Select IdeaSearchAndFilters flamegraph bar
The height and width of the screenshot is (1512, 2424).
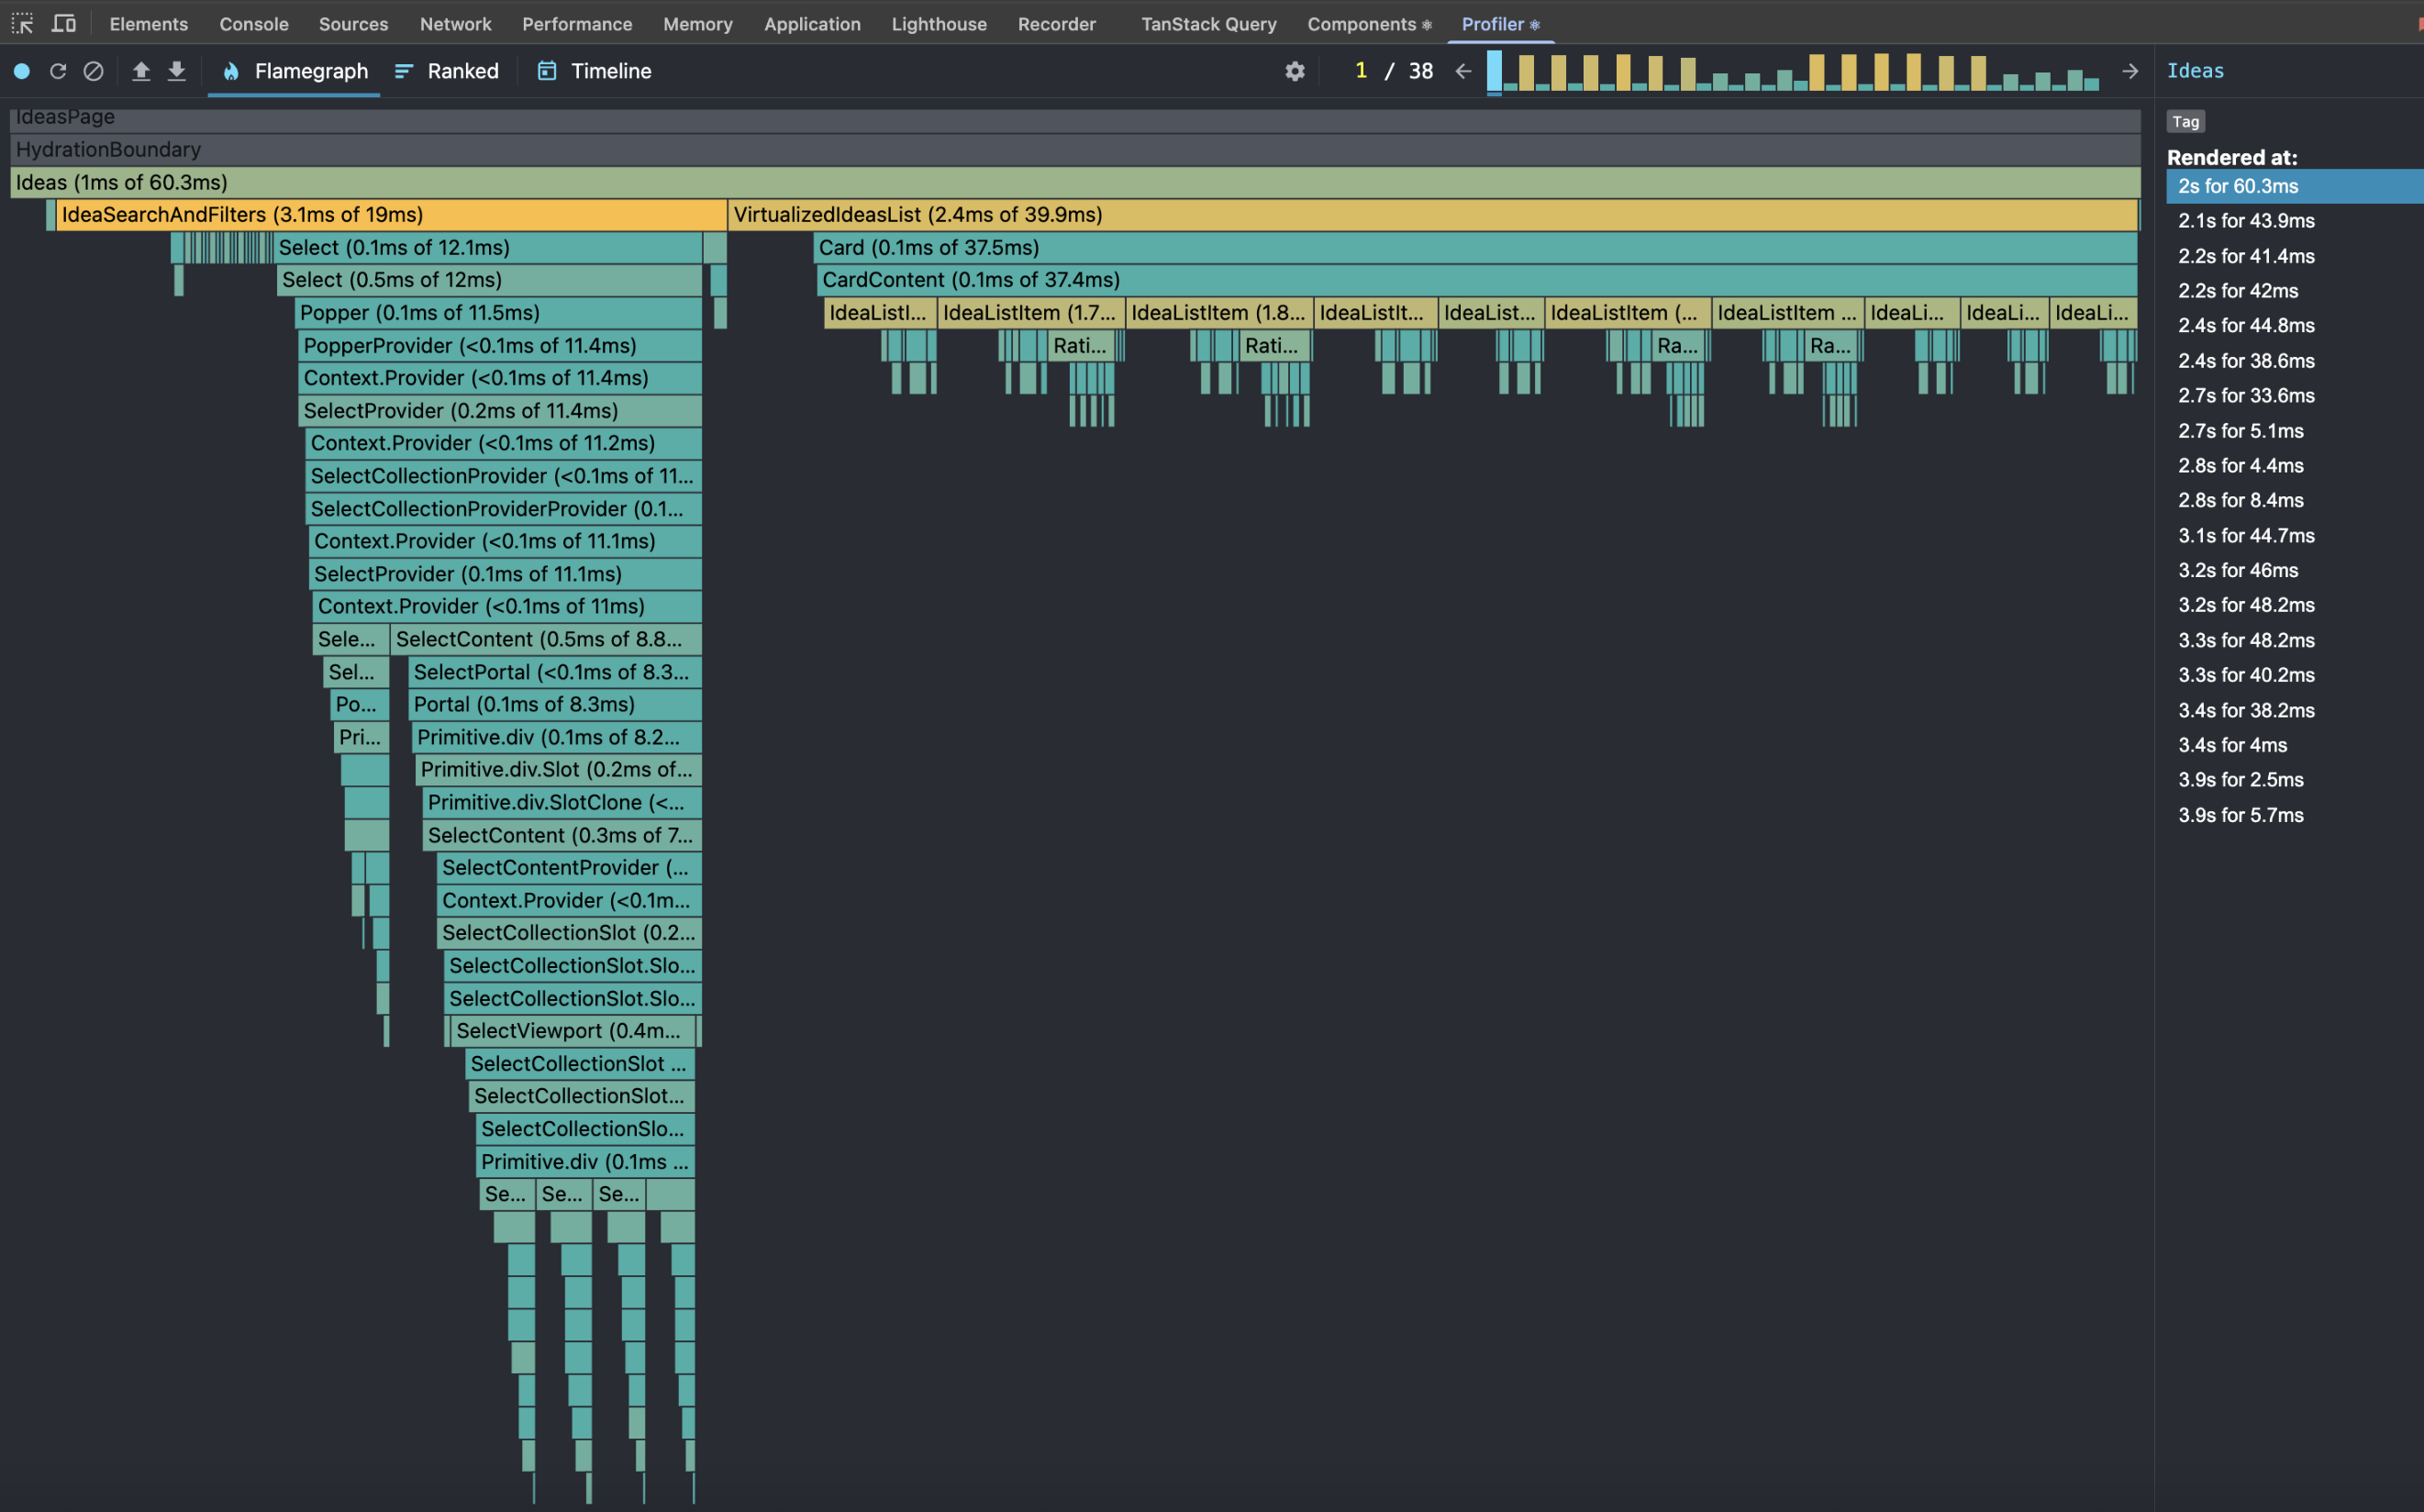(x=391, y=215)
